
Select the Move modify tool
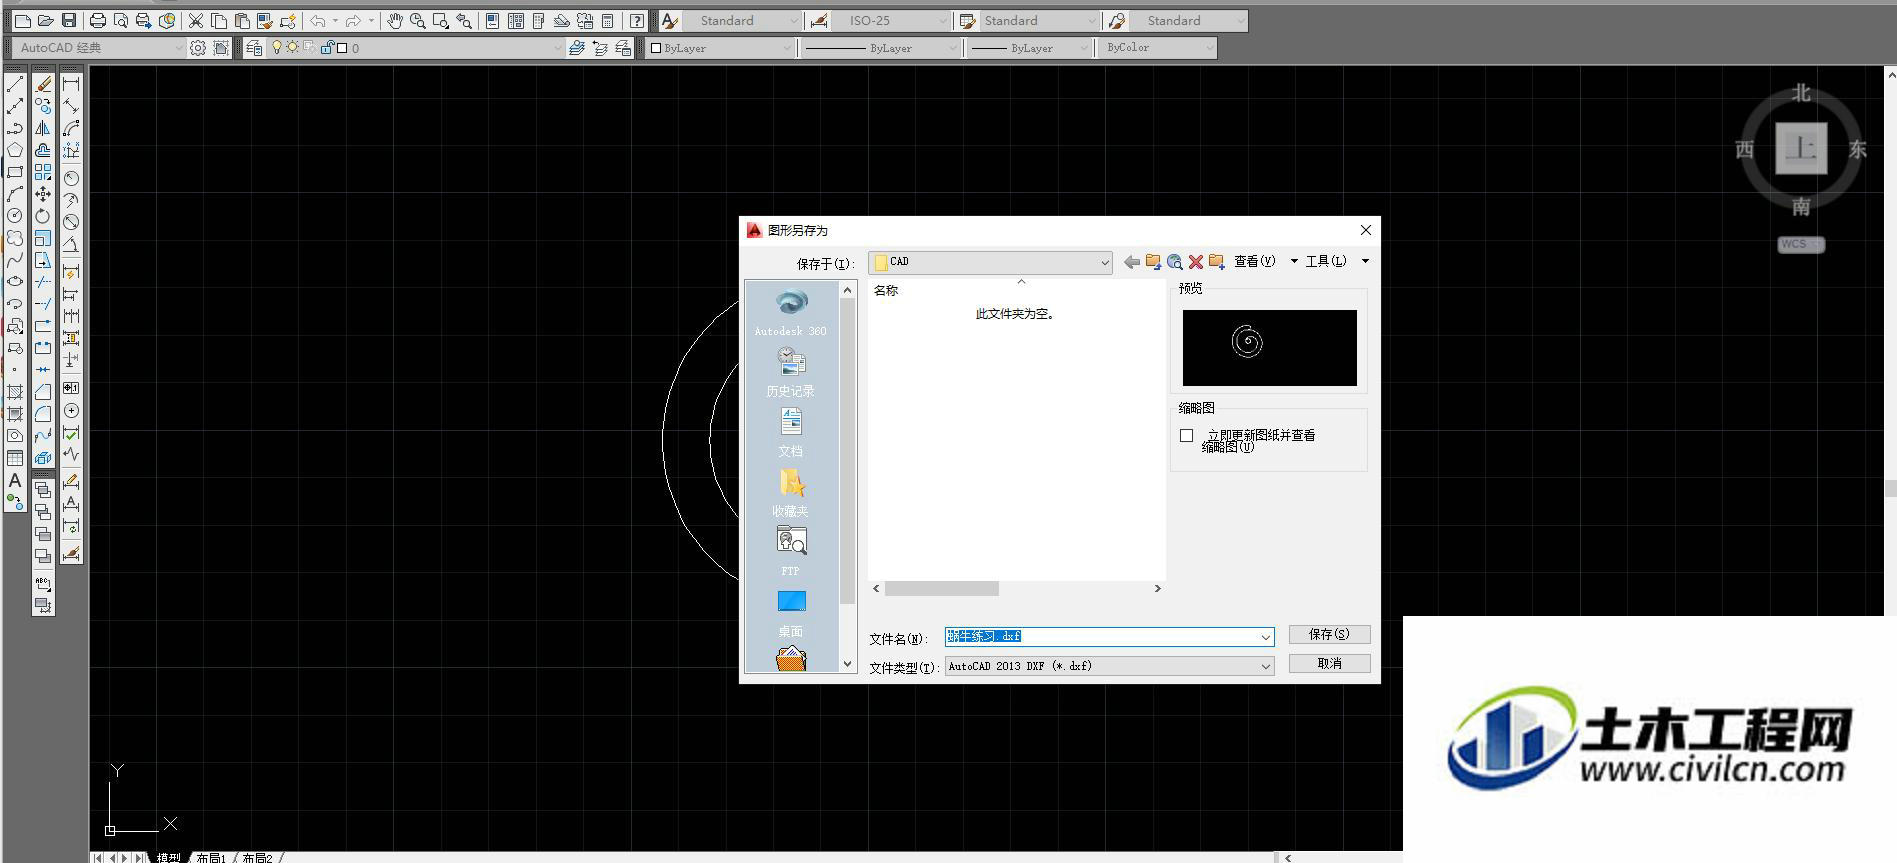click(43, 194)
